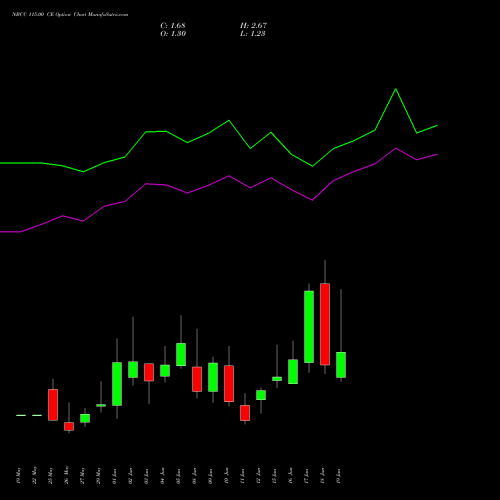Viewport: 500px width, 500px height.
Task: Select the tall red candle above 18 Jun
Action: tap(325, 324)
